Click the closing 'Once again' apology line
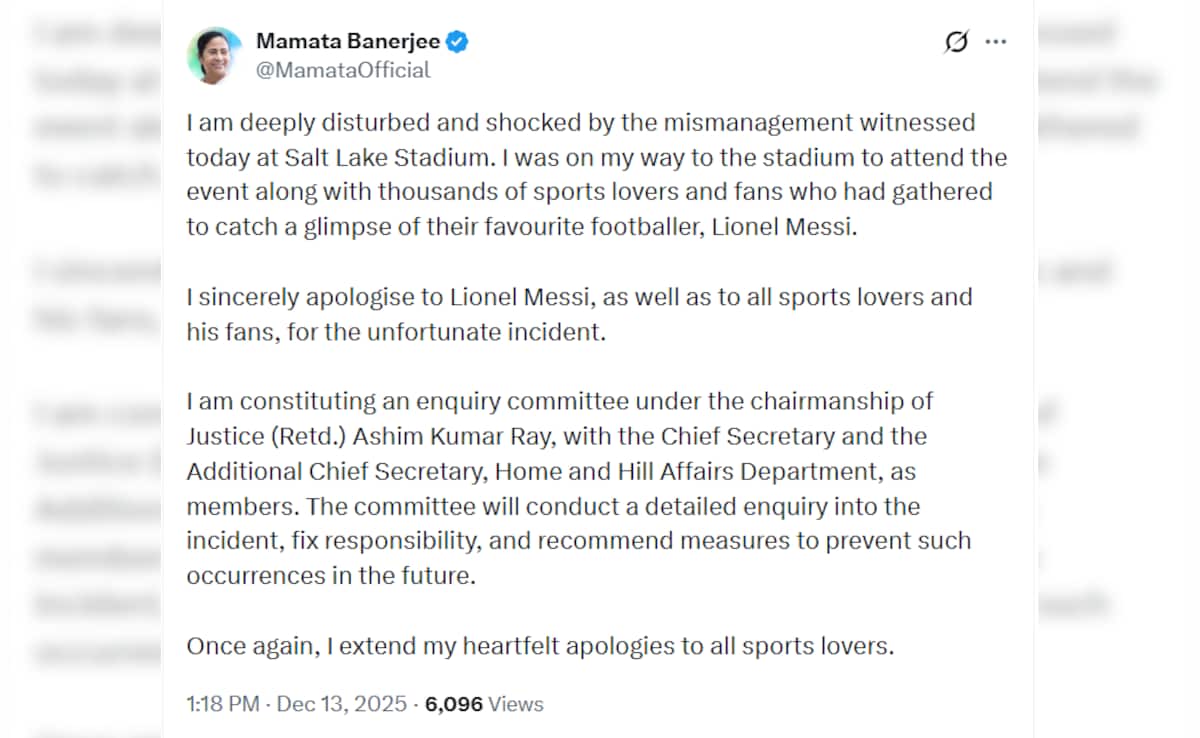 tap(540, 646)
